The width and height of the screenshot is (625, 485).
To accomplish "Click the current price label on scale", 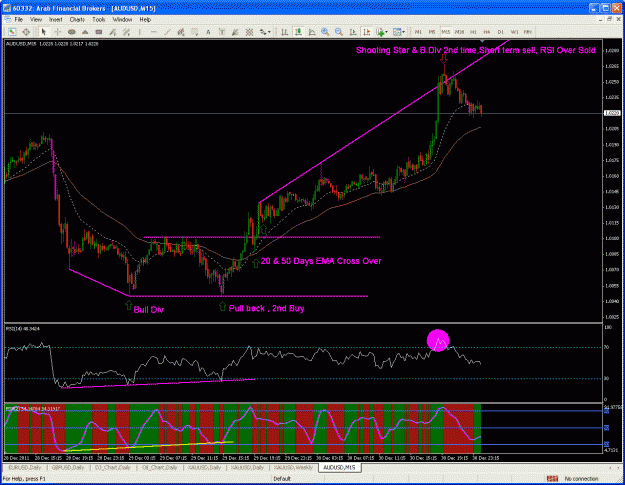I will (x=612, y=113).
